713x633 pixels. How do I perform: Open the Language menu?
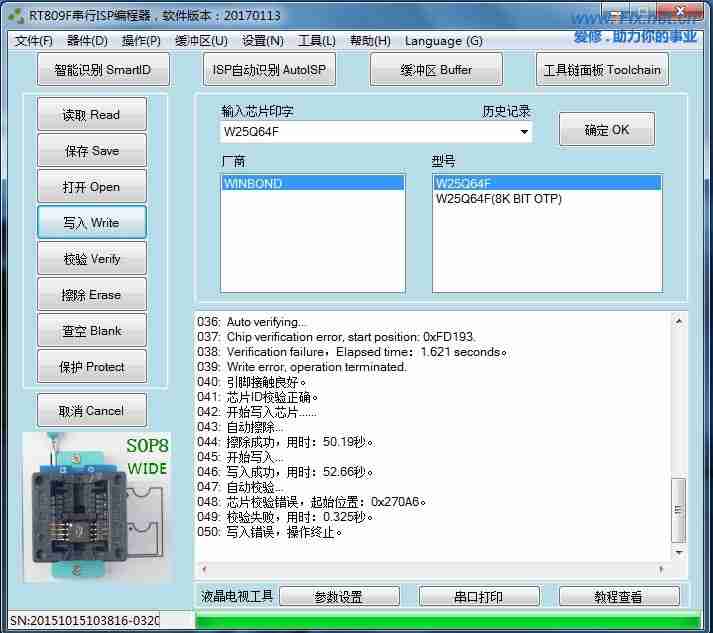[x=443, y=41]
